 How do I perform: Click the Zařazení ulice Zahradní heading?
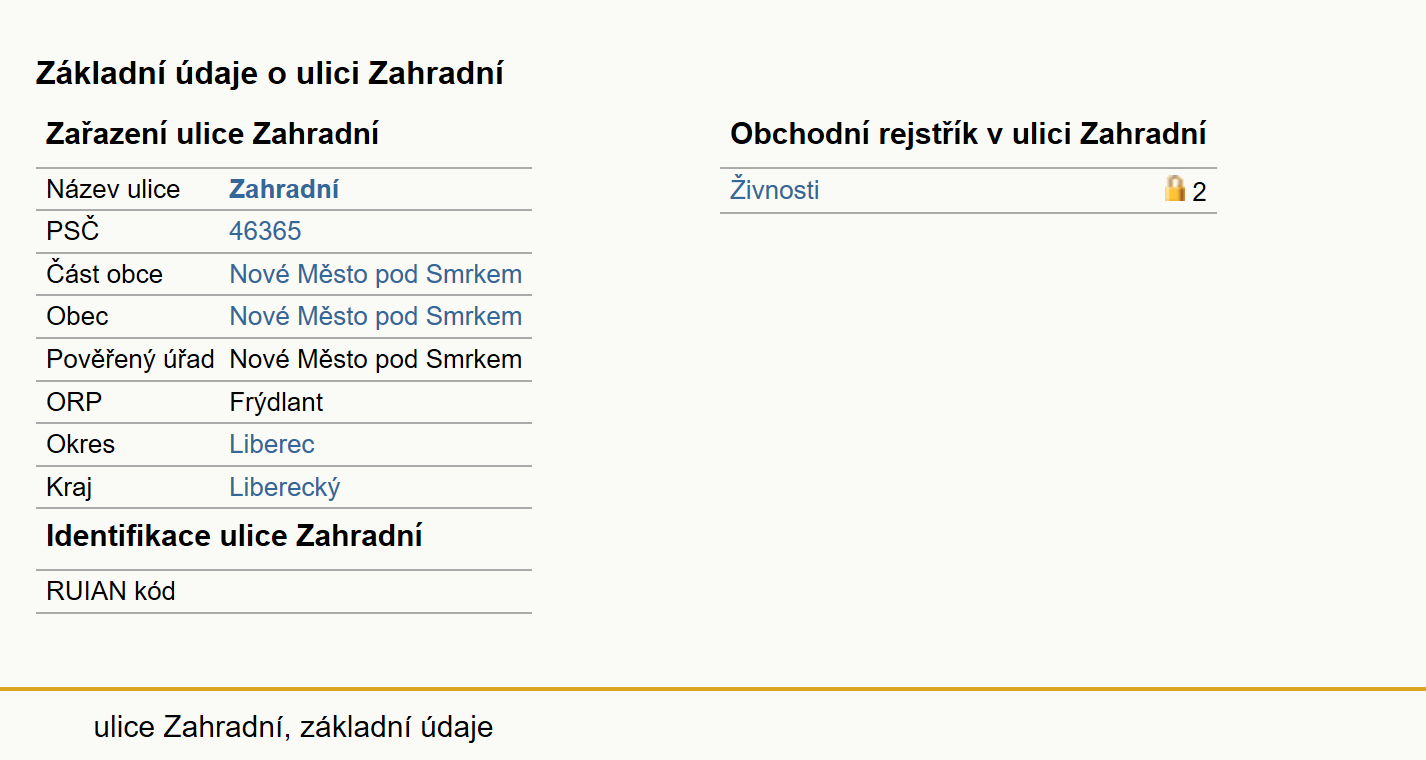click(x=213, y=134)
